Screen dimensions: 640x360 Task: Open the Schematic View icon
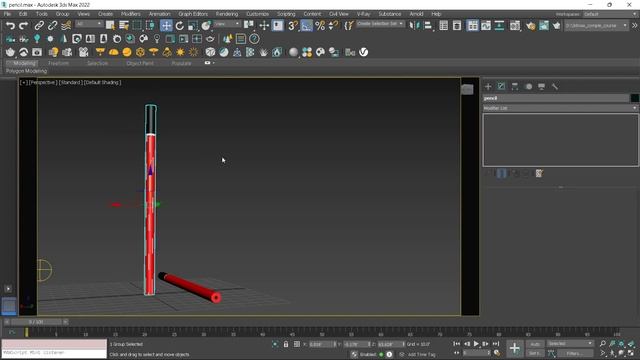pyautogui.click(x=499, y=26)
